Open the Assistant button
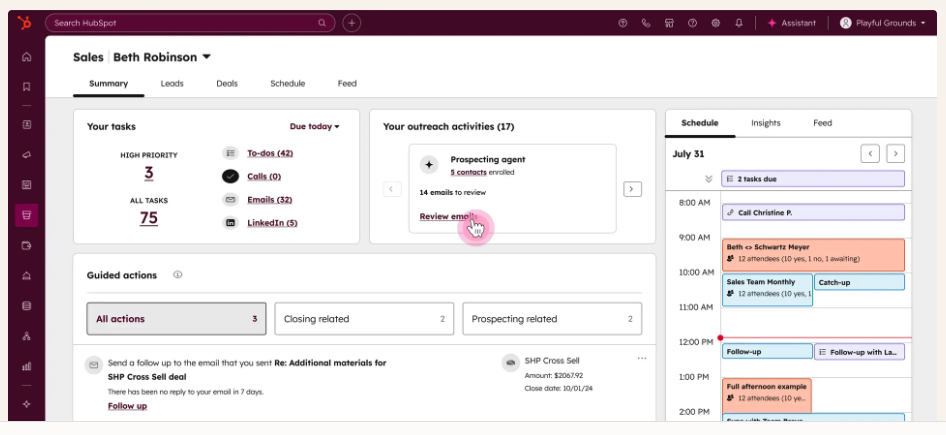 point(792,23)
